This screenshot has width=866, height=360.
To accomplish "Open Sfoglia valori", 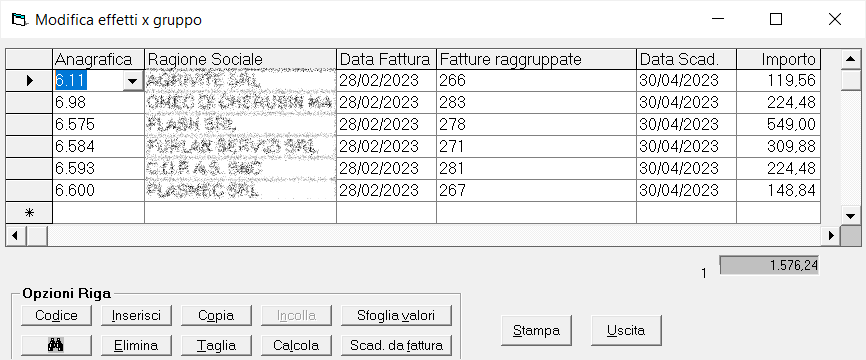I will pos(397,316).
